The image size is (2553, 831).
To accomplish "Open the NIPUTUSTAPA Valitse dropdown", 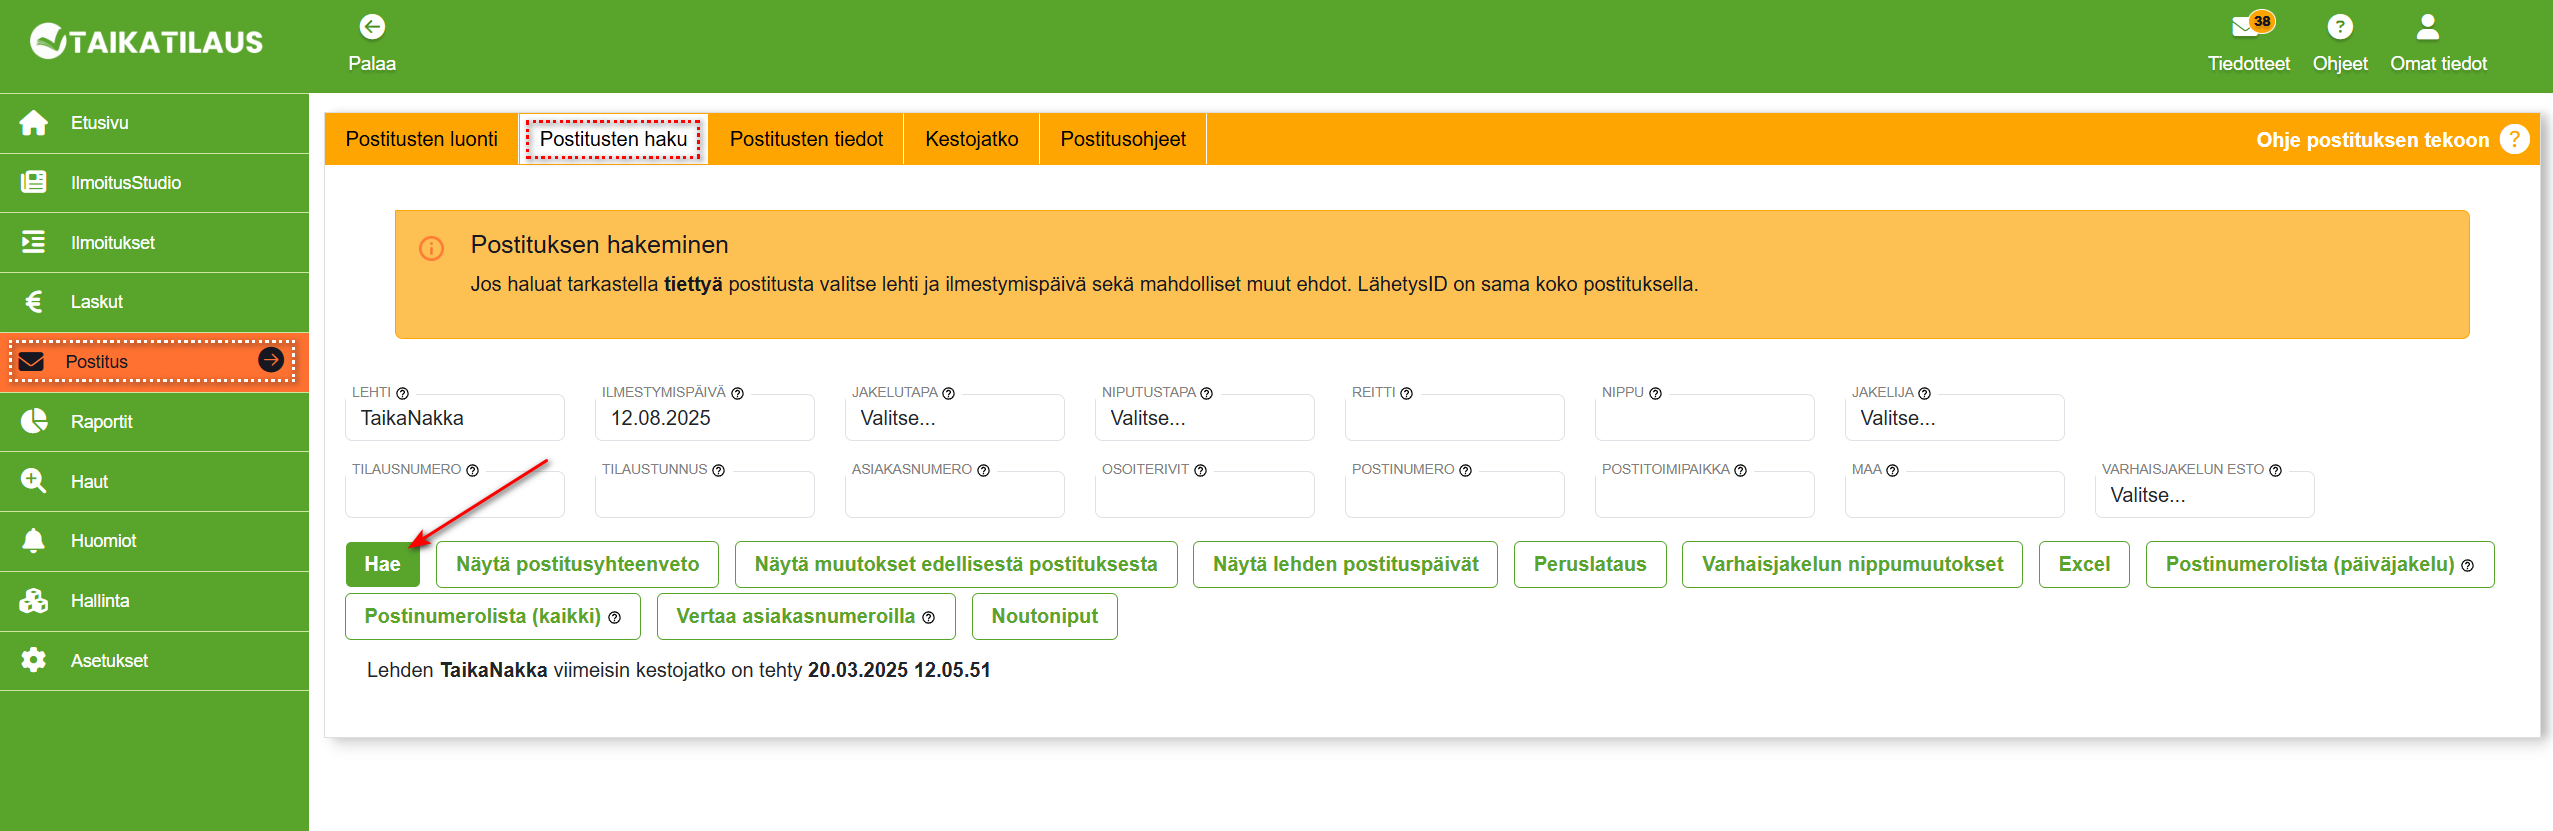I will [1205, 418].
